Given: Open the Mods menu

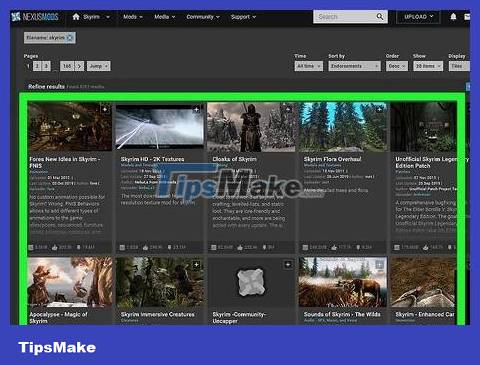Looking at the screenshot, I should tap(133, 17).
